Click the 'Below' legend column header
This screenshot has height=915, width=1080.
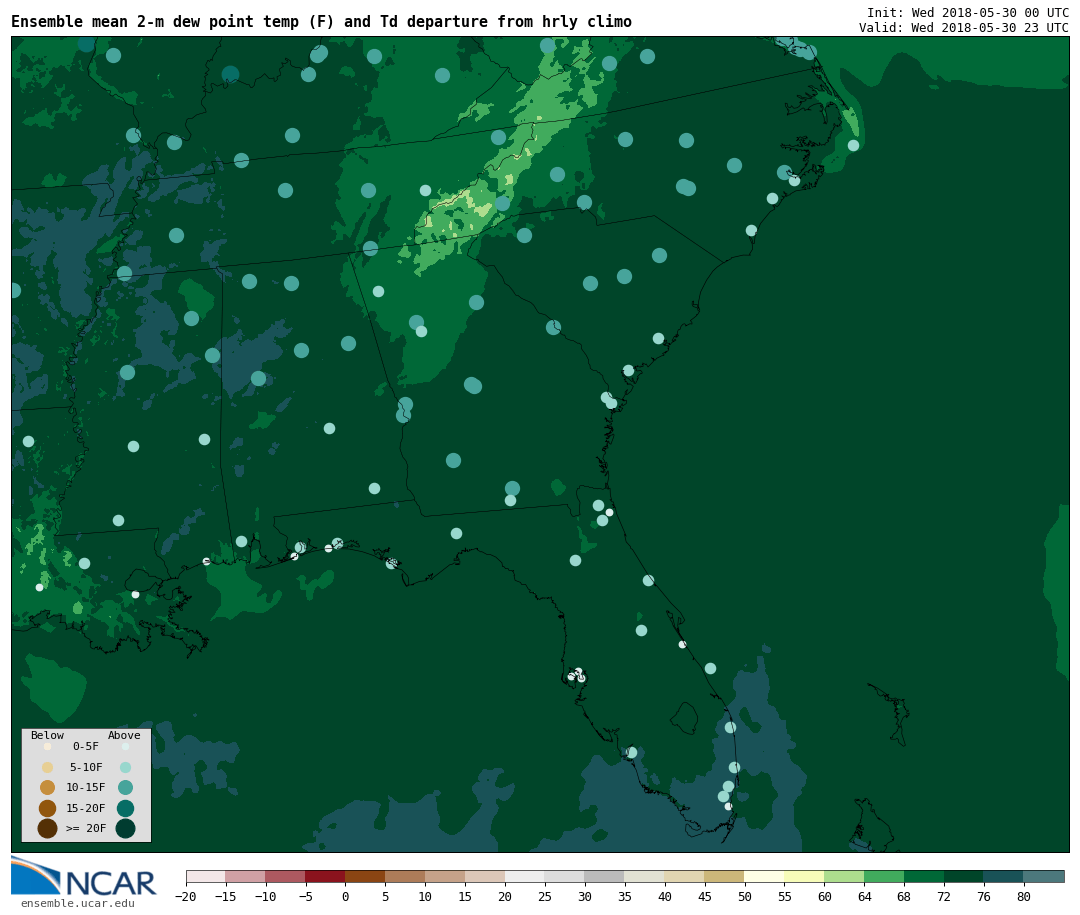point(48,735)
